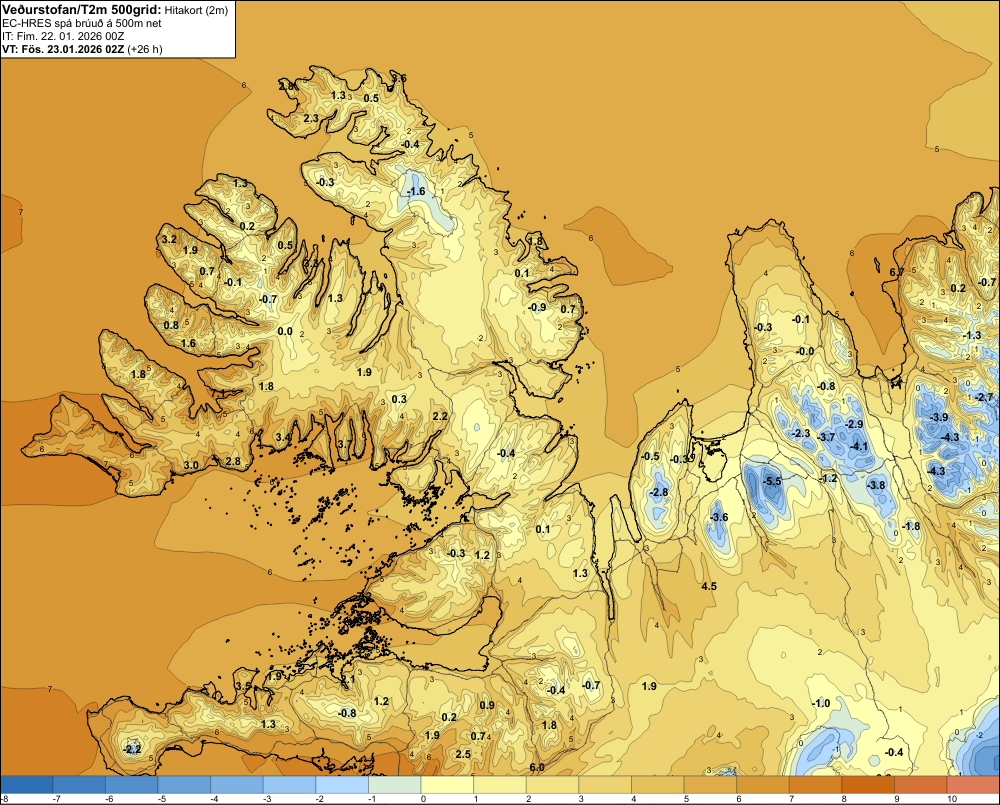Click the legend scale label '0'

click(423, 799)
